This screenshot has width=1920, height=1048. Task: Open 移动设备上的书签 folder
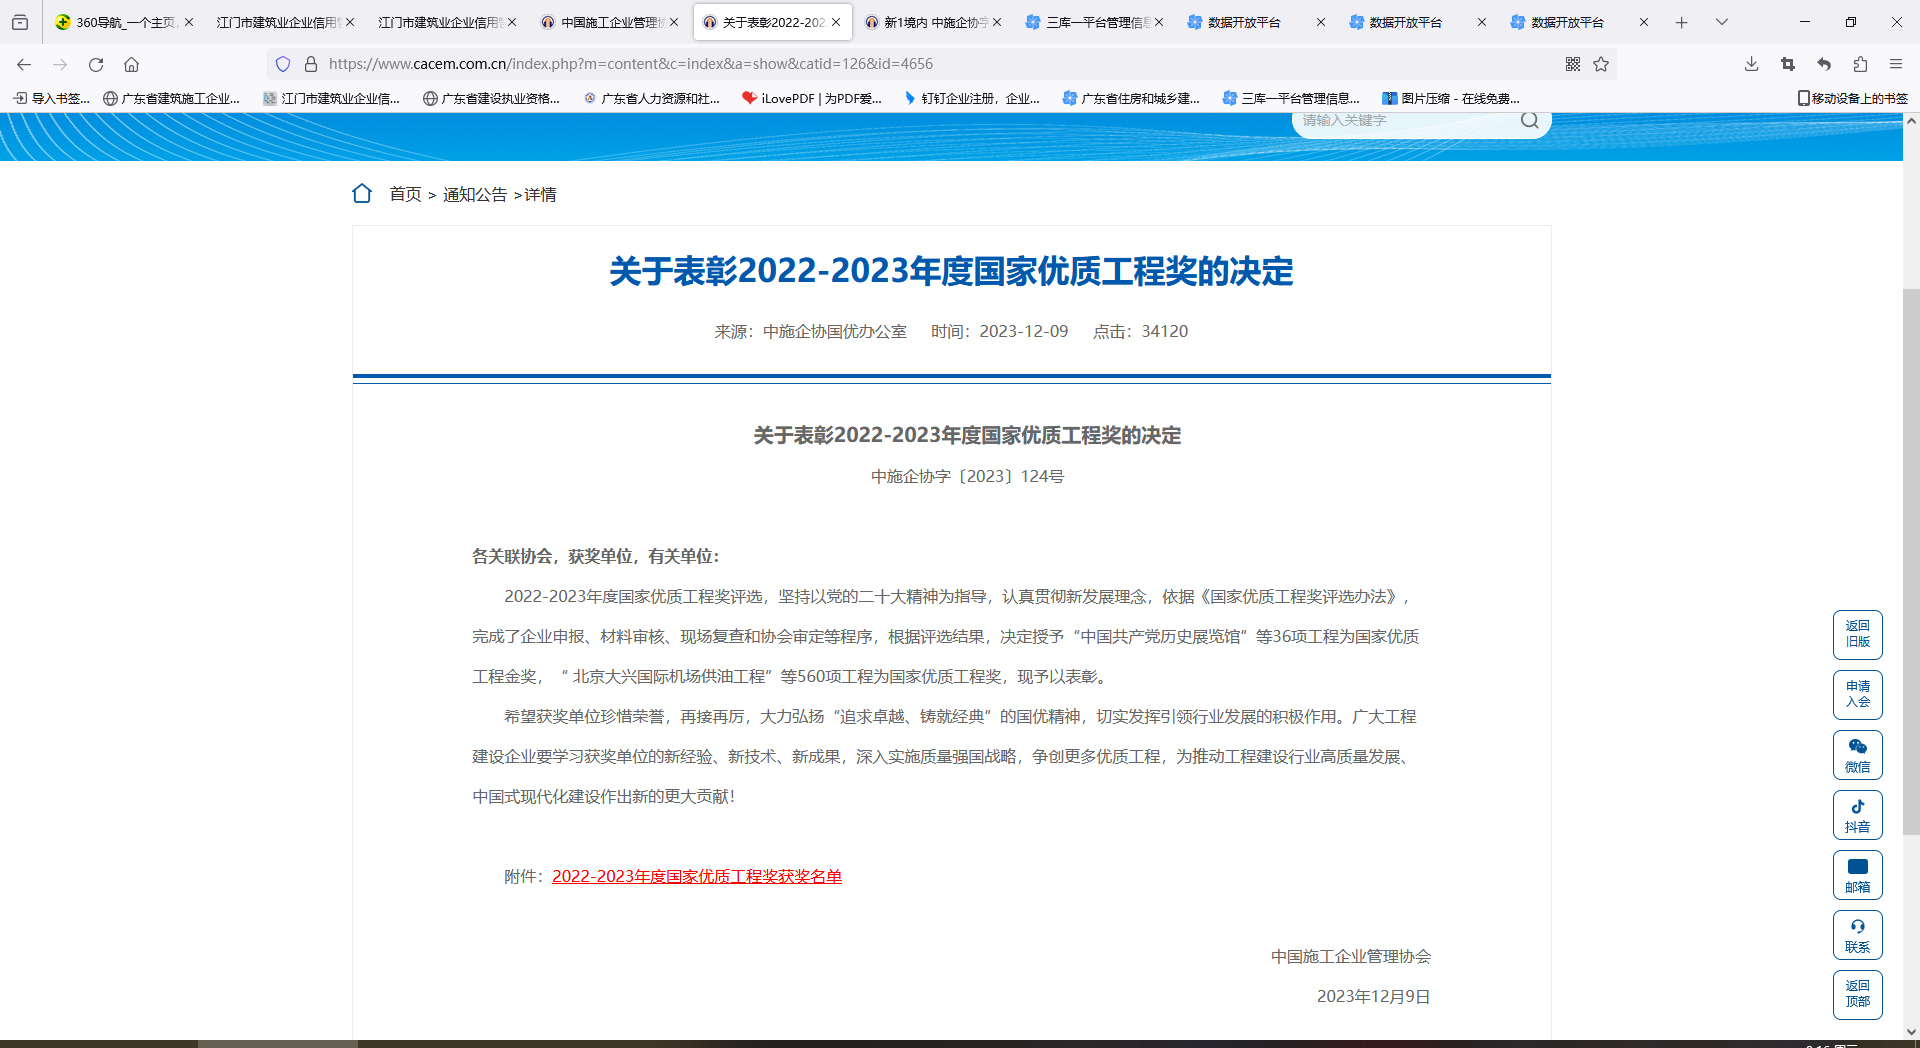pyautogui.click(x=1853, y=98)
